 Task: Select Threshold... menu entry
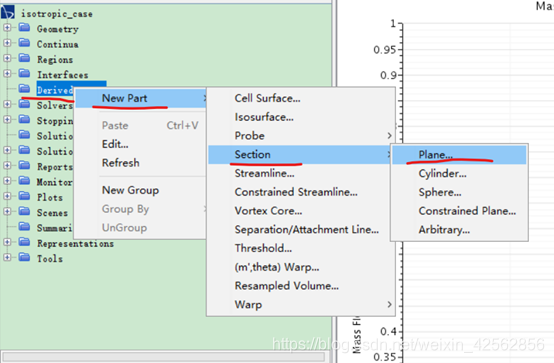pos(301,248)
